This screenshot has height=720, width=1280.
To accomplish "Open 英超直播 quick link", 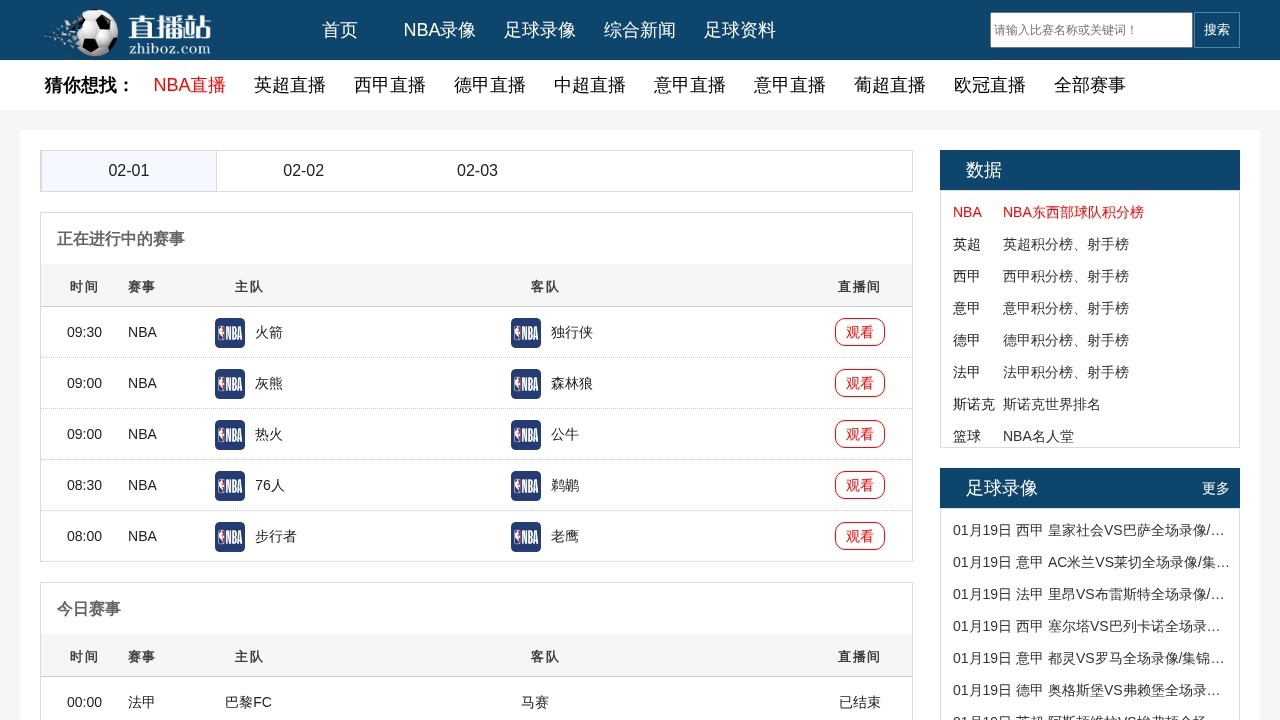I will (x=289, y=85).
